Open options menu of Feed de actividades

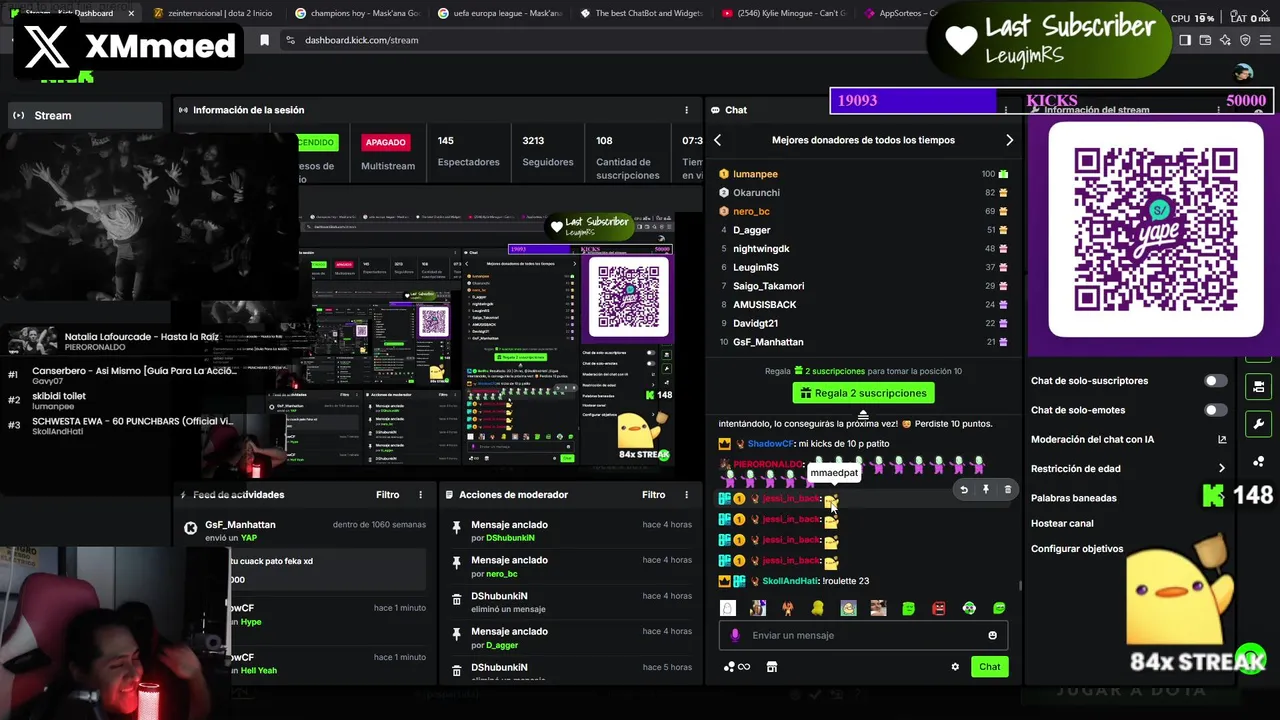420,495
